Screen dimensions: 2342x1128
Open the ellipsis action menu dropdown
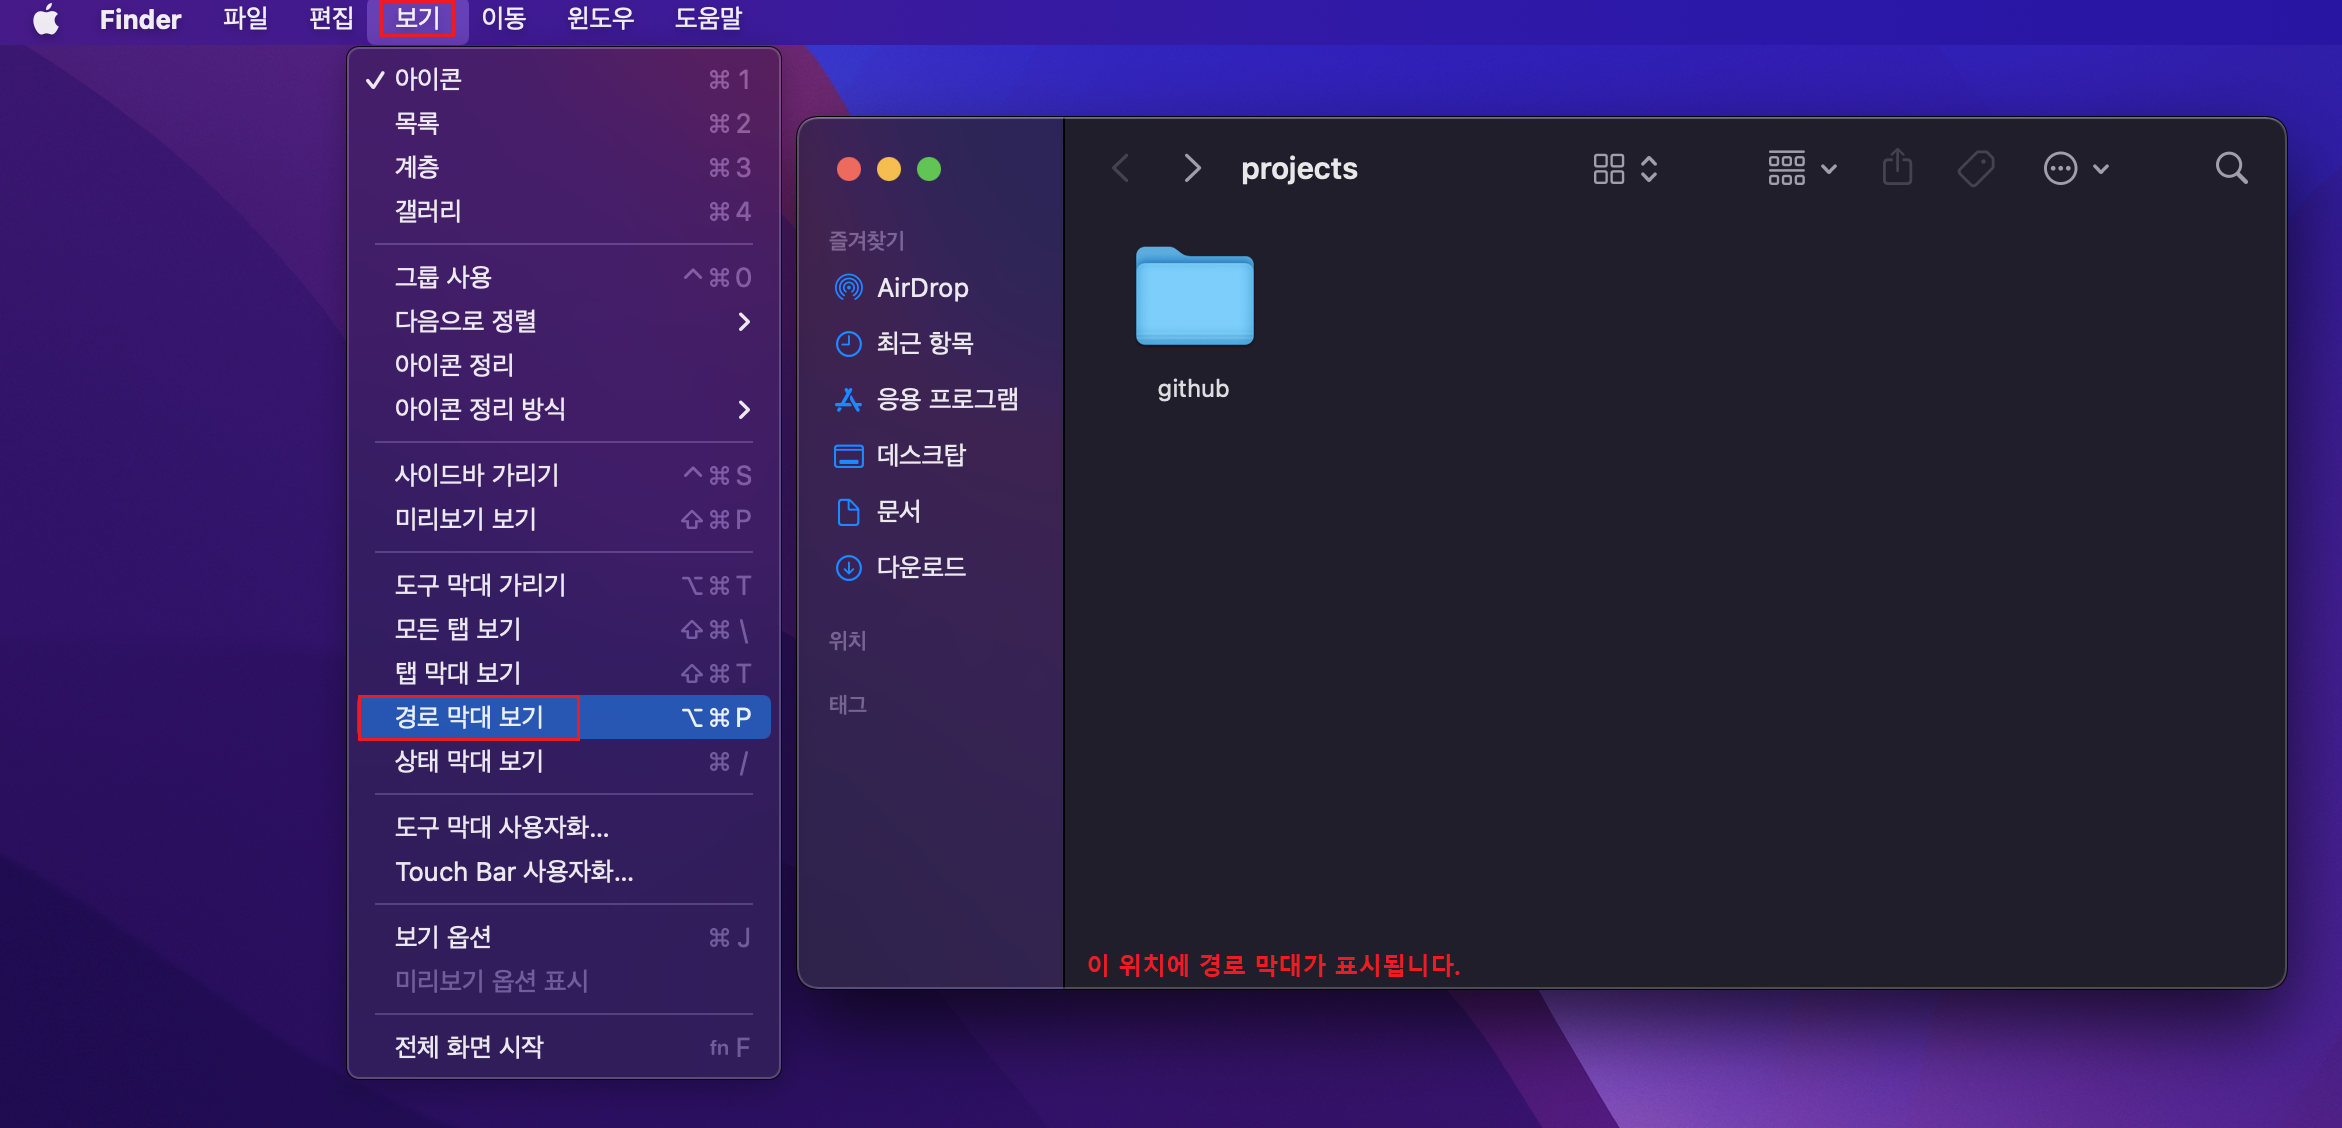[2075, 168]
